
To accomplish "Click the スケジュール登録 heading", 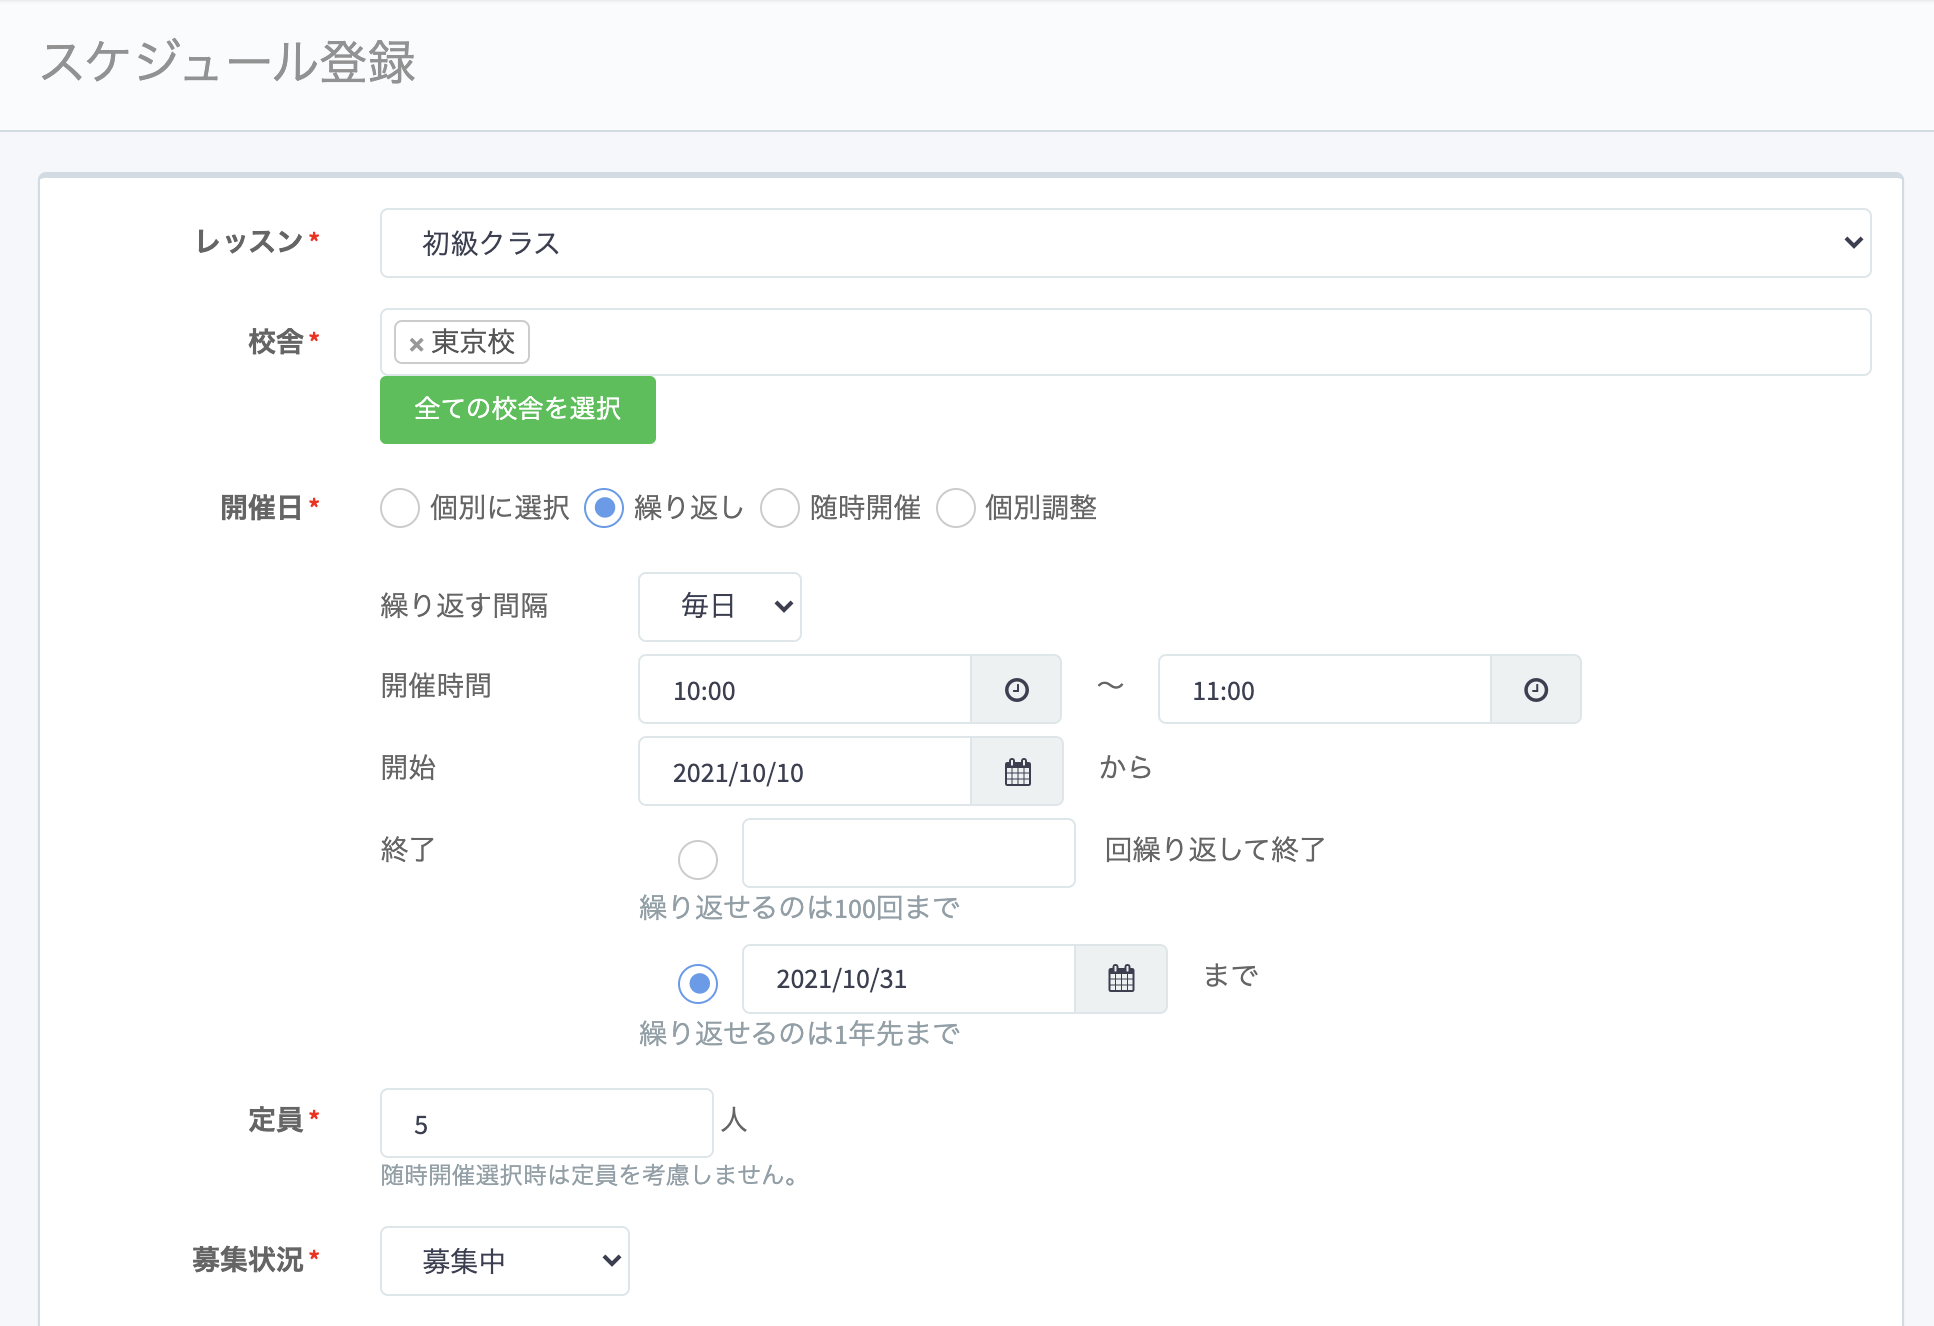I will point(228,62).
